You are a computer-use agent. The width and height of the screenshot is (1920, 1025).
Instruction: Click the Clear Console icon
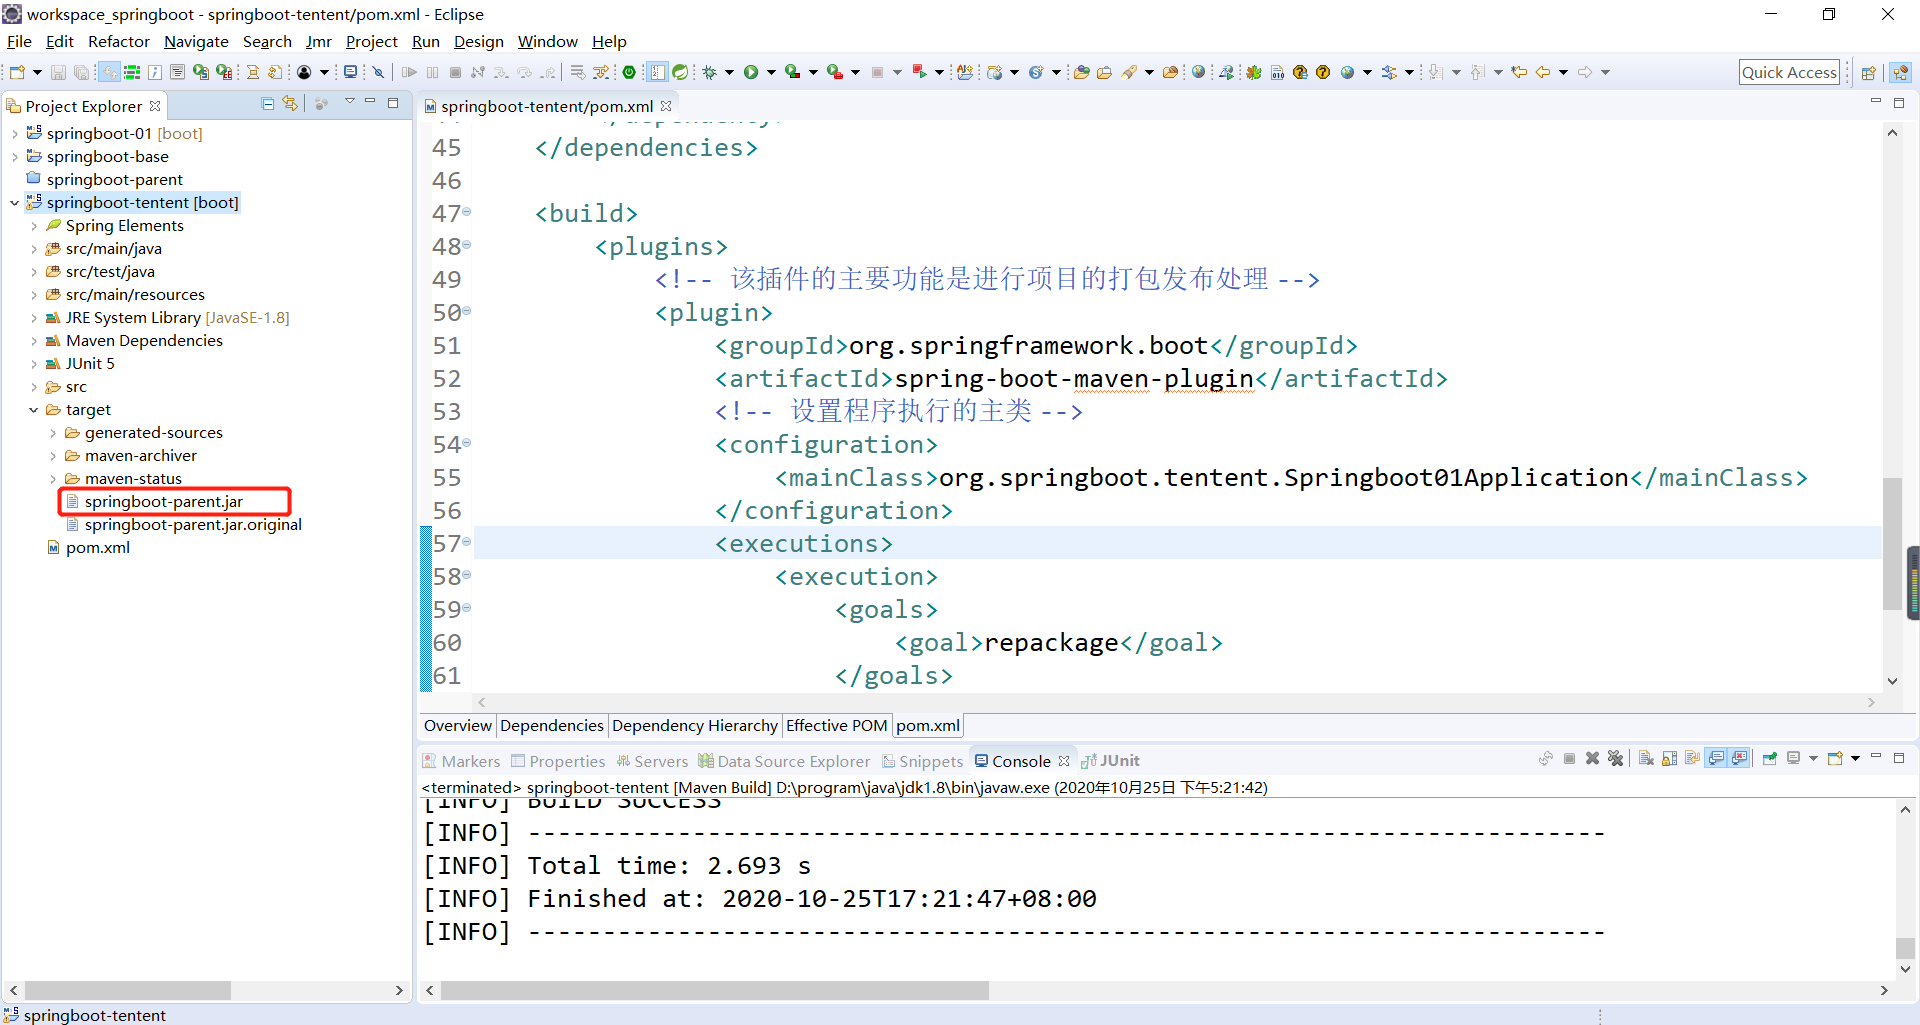click(x=1646, y=758)
